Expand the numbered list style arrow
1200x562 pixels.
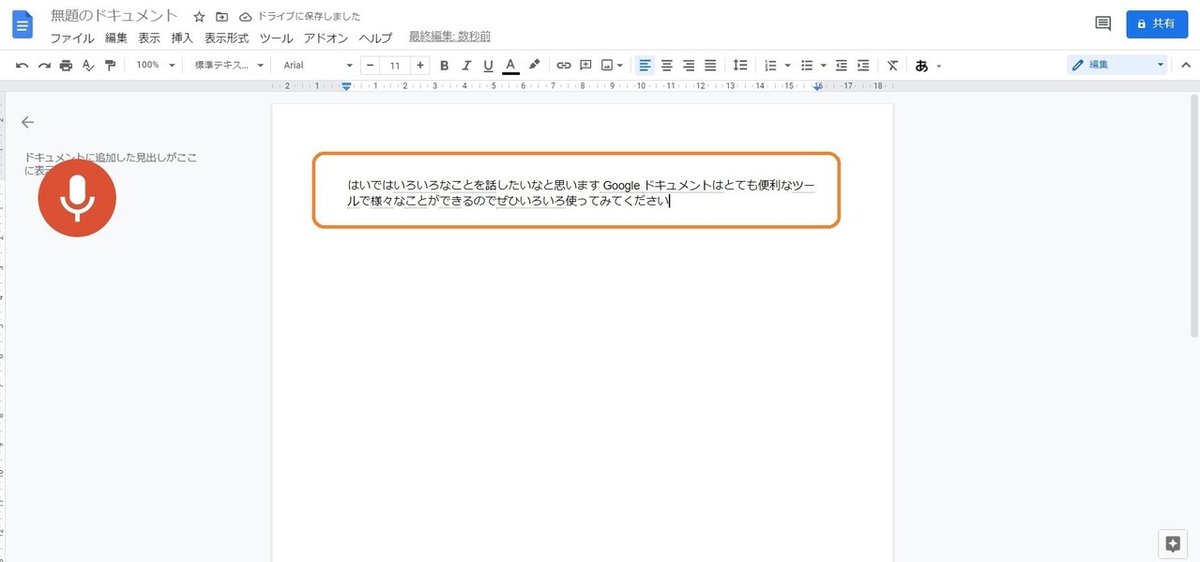pos(787,65)
